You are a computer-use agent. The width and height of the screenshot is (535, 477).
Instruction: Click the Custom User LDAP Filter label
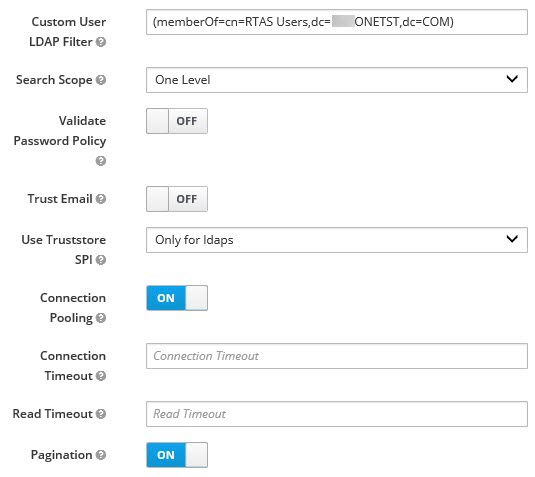(x=68, y=32)
